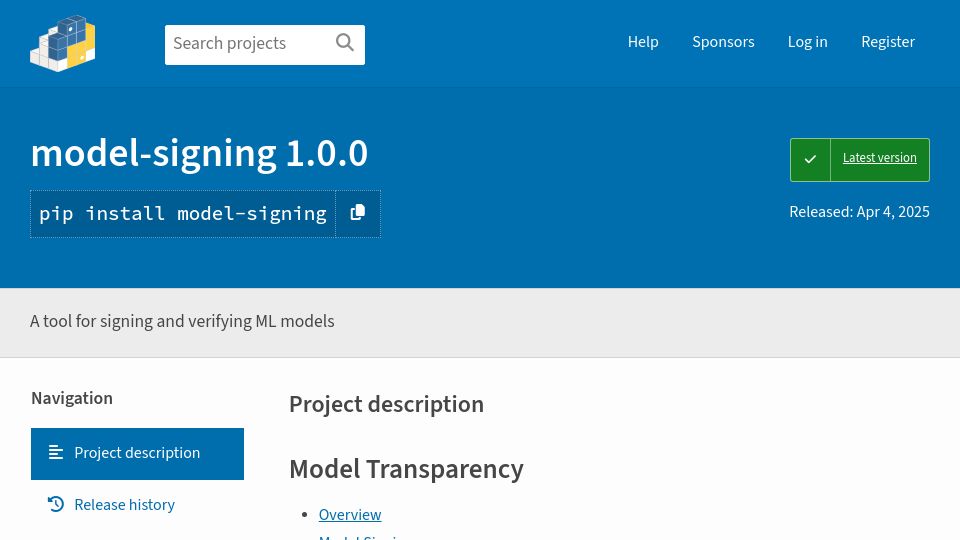Click the model-signing 1.0.0 heading
The height and width of the screenshot is (540, 960).
pos(199,153)
